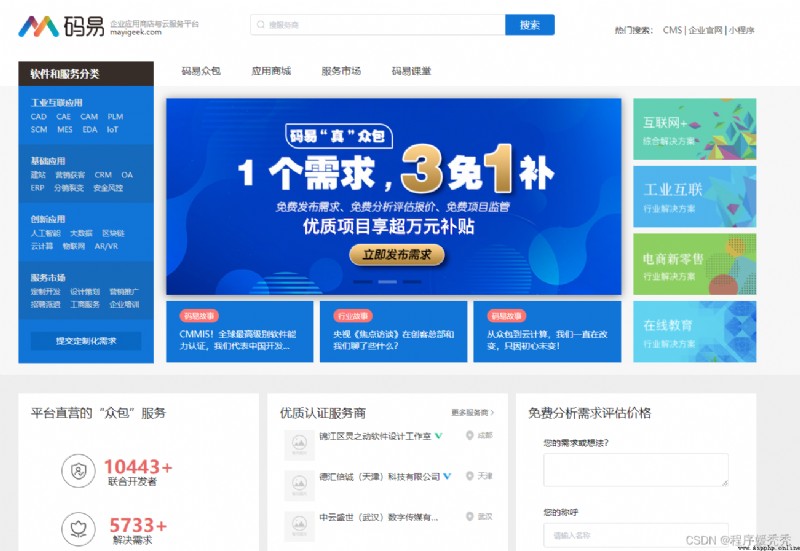800x551 pixels.
Task: Open the 从众包到云计算 story card
Action: 547,332
